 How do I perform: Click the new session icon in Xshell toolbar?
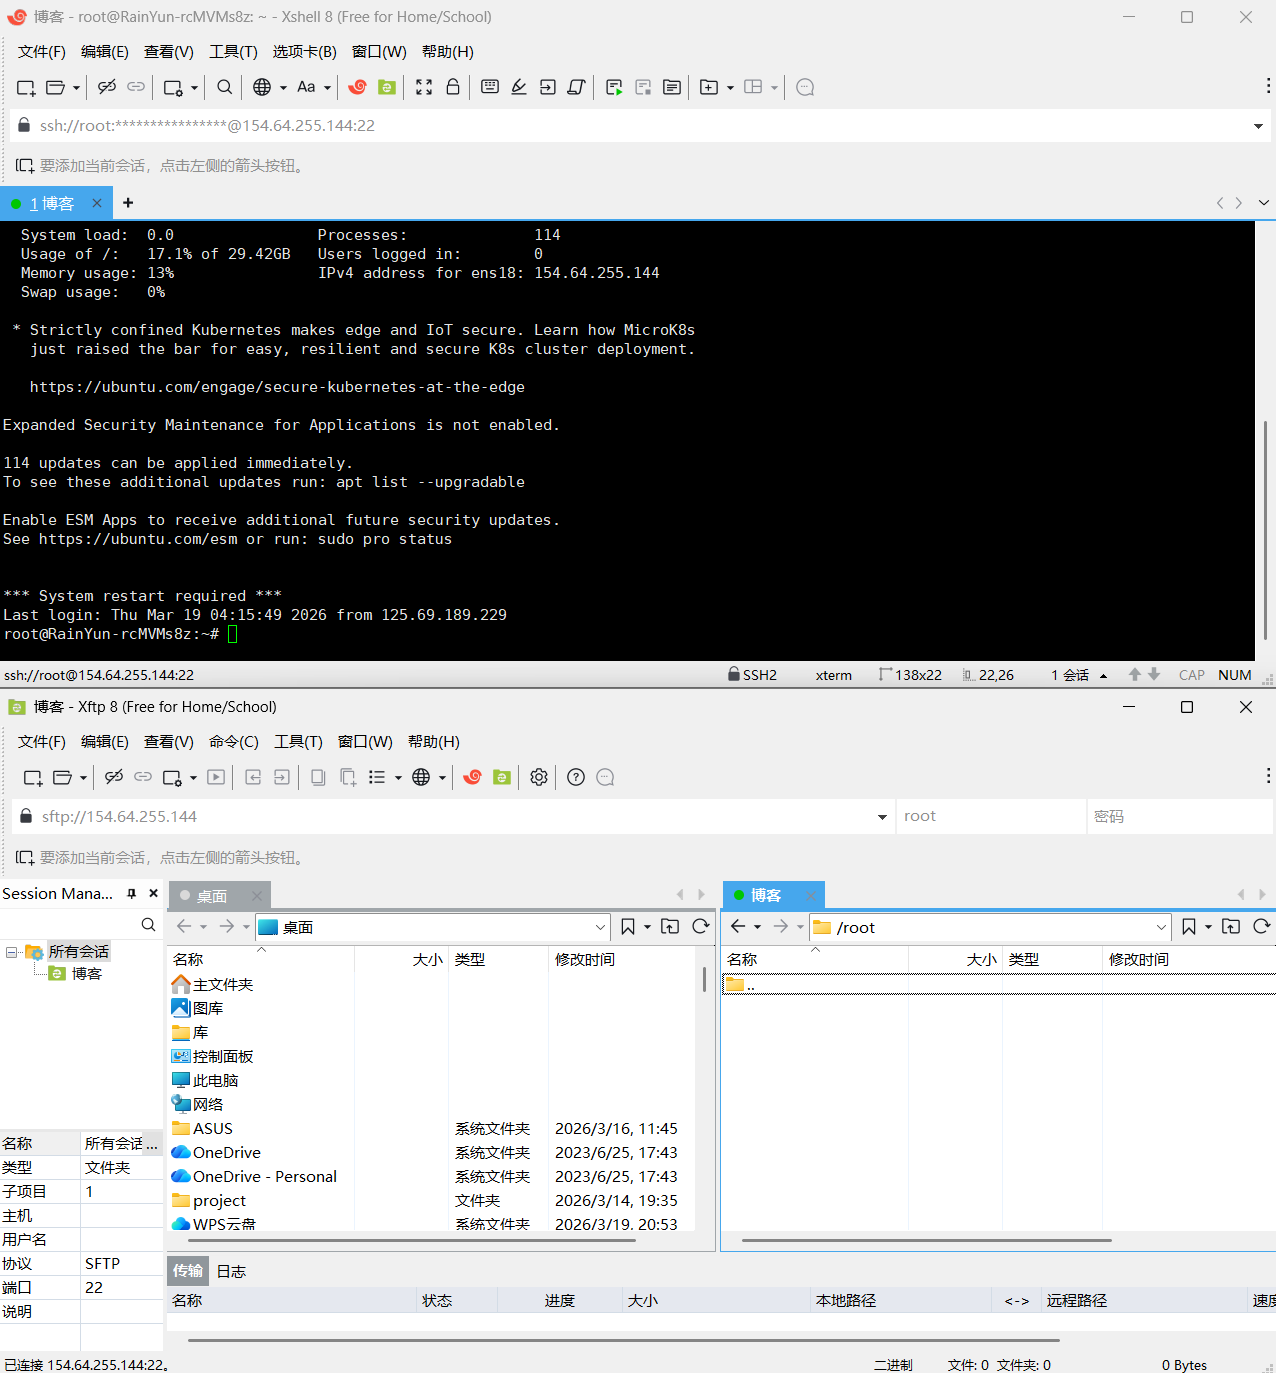tap(26, 87)
